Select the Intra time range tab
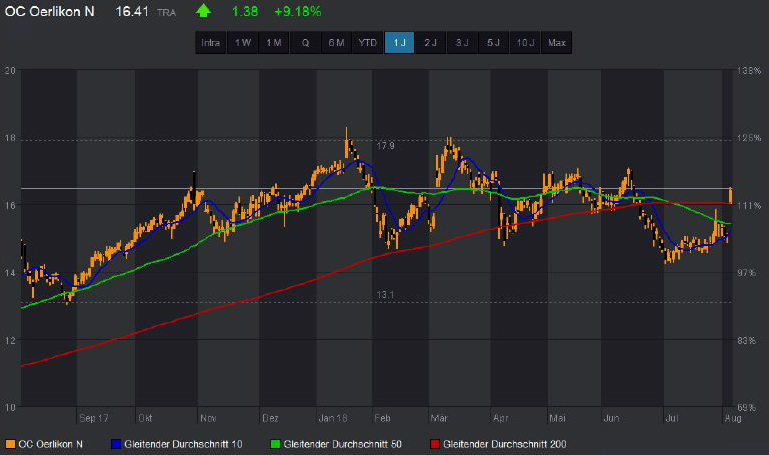The width and height of the screenshot is (769, 455). point(211,43)
